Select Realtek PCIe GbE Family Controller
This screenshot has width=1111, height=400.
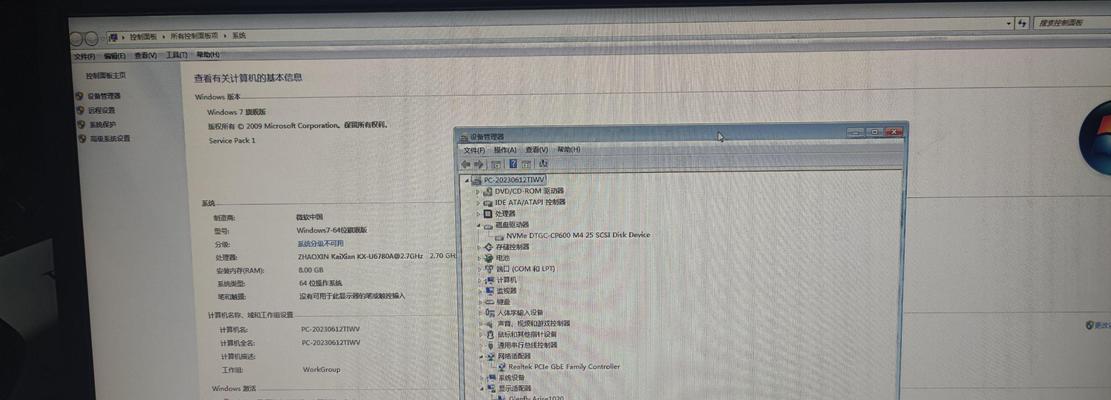click(564, 367)
